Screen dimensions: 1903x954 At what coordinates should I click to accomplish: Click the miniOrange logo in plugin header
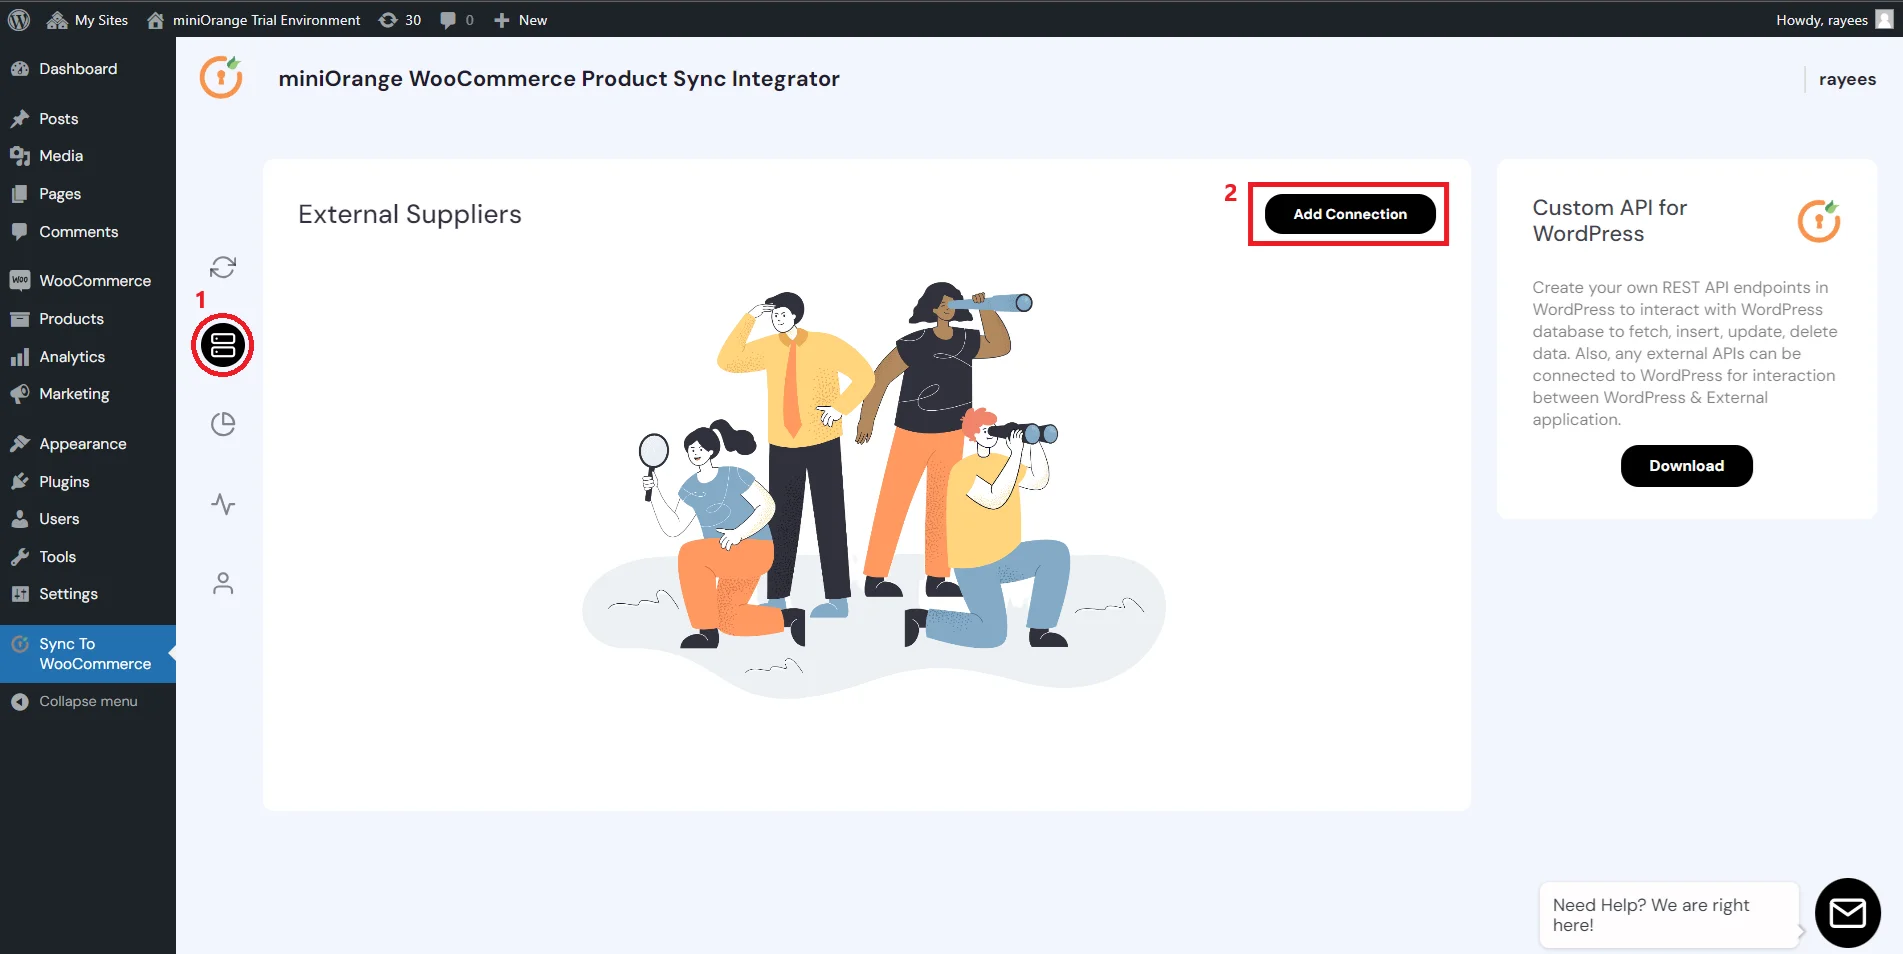(221, 78)
